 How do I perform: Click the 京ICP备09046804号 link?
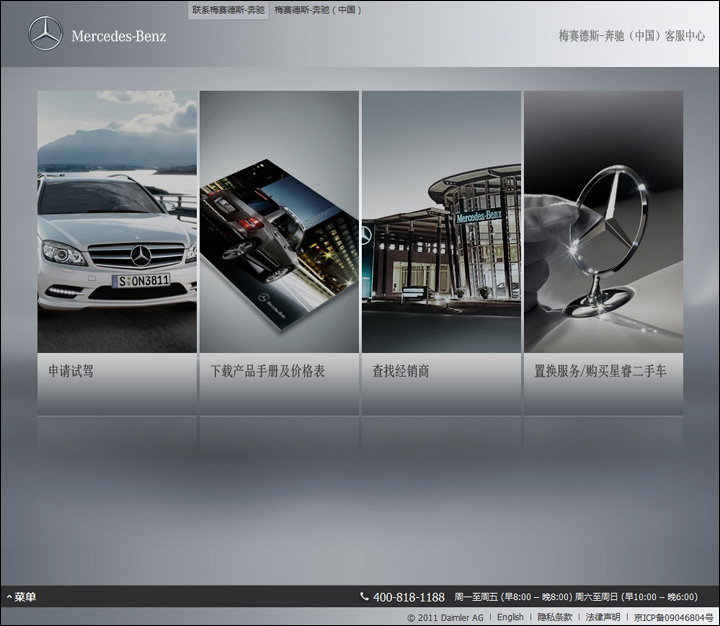674,618
